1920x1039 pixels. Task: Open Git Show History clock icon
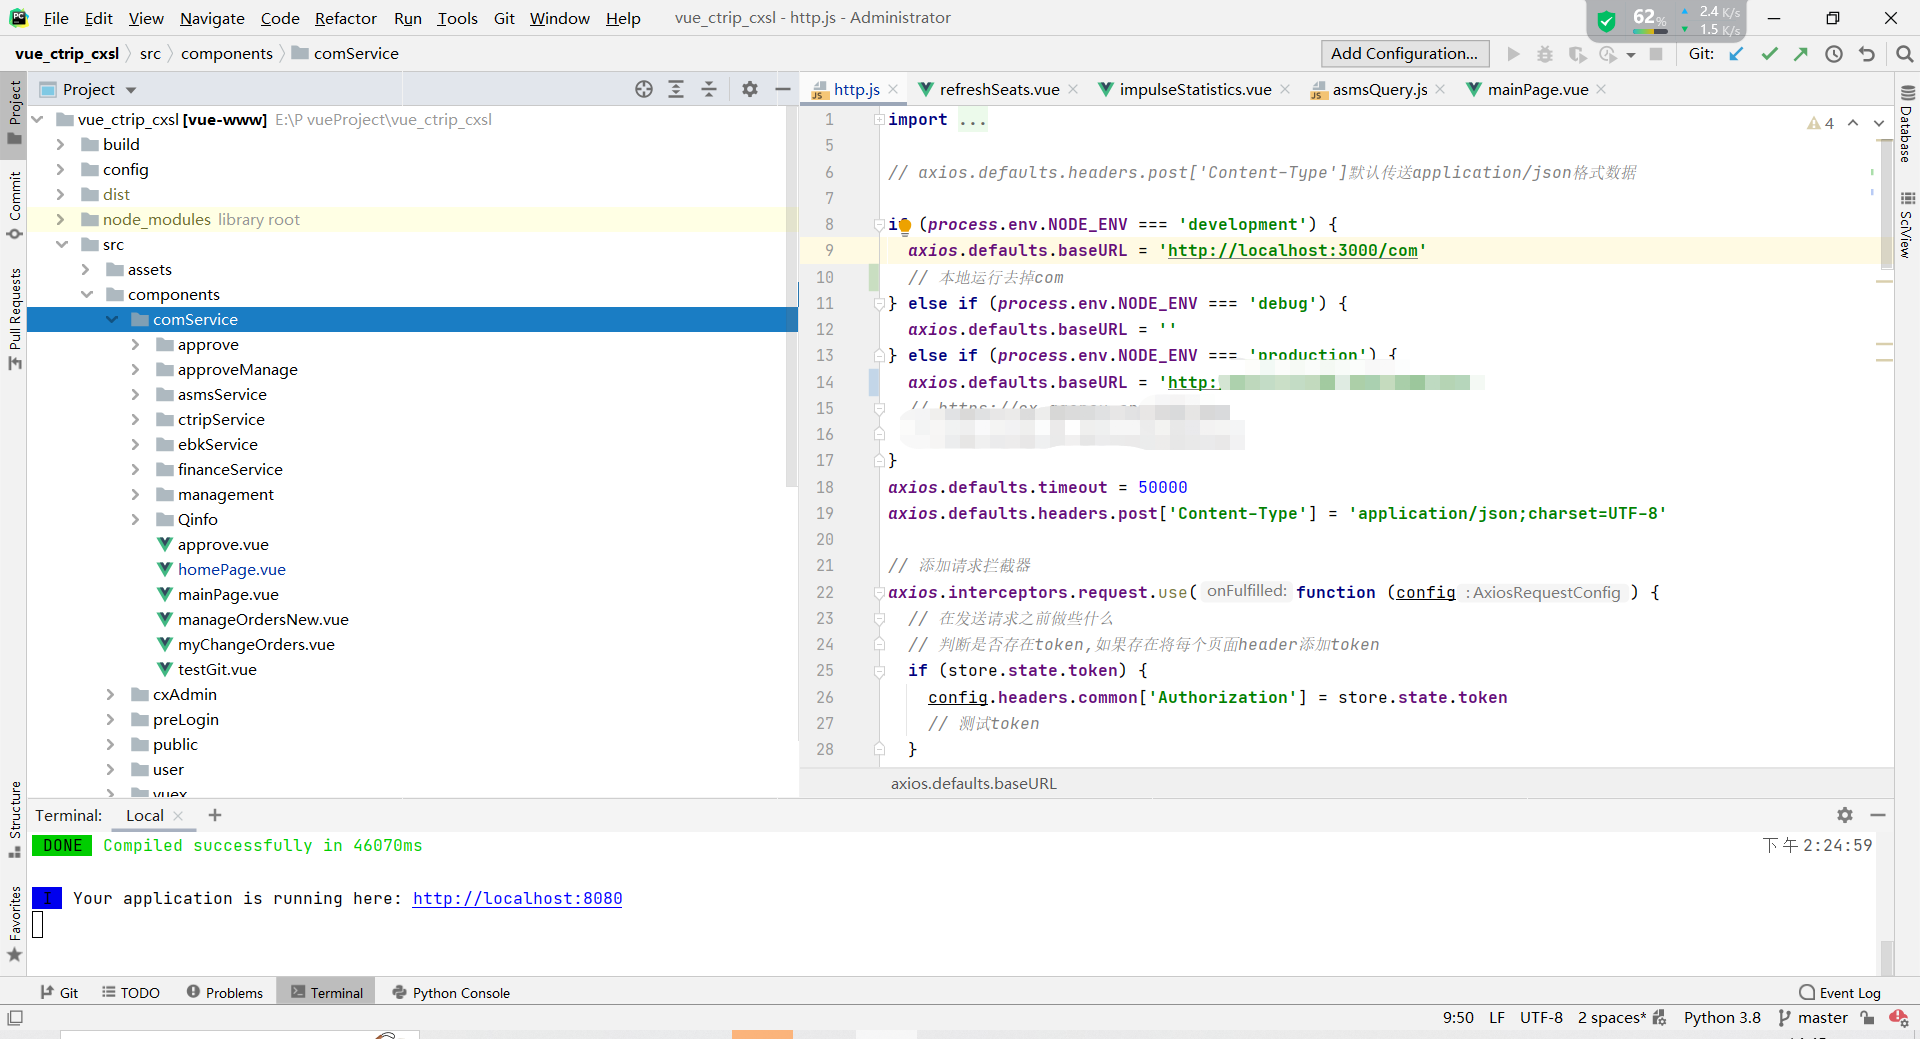1834,54
